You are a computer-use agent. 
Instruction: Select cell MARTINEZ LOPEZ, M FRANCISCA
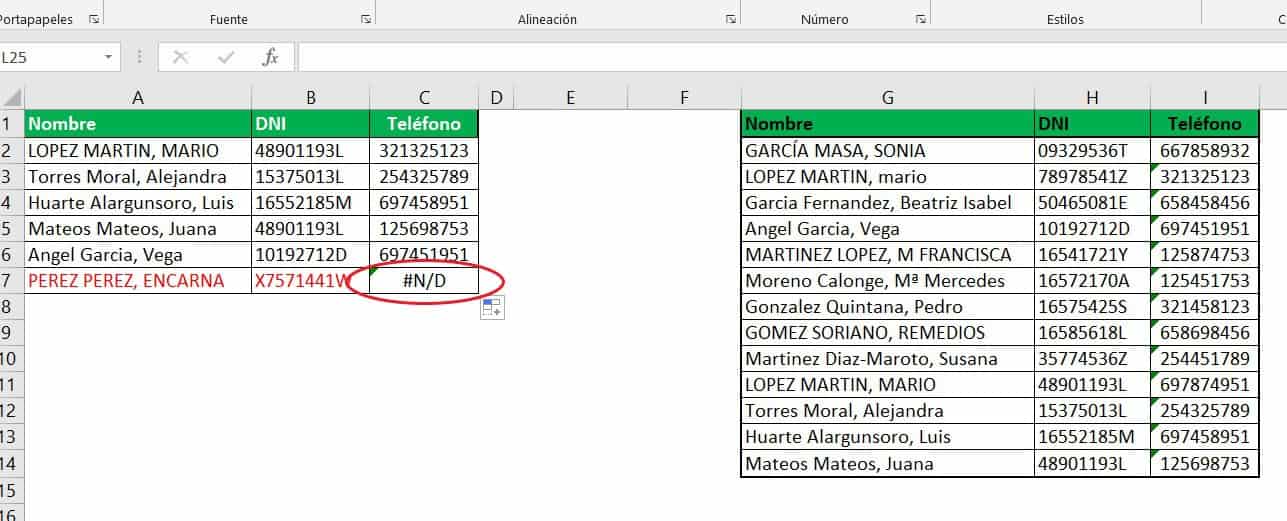[x=888, y=255]
